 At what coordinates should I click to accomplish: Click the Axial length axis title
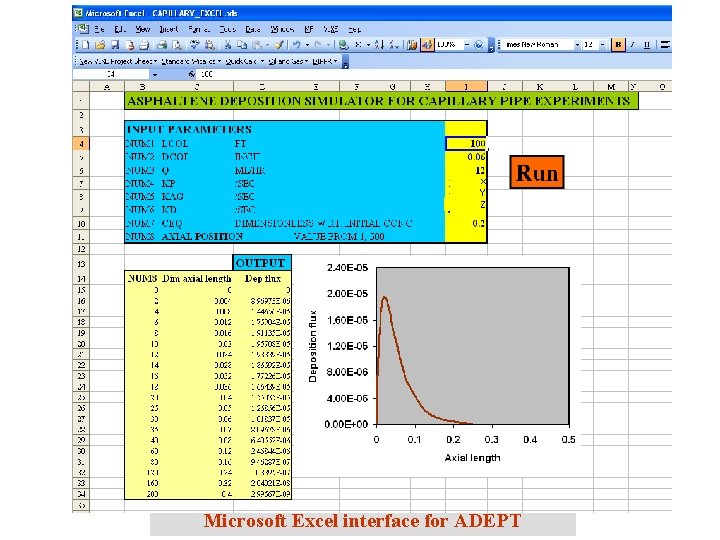[472, 458]
